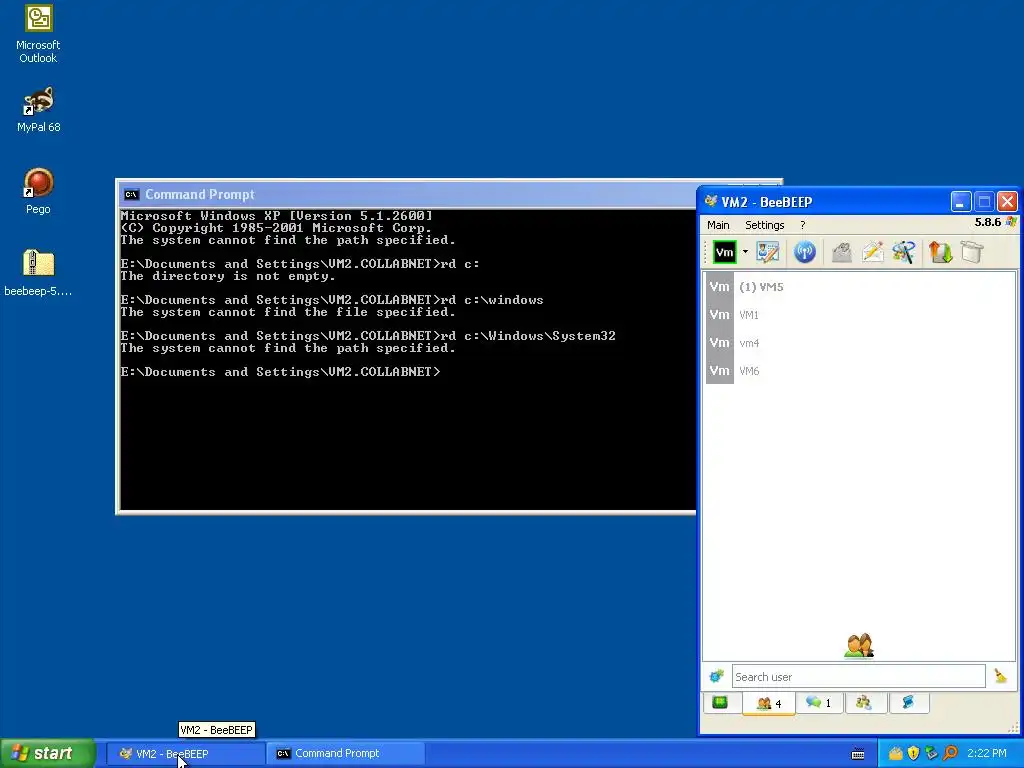
Task: Switch to the blue monitor icon tab
Action: click(908, 703)
